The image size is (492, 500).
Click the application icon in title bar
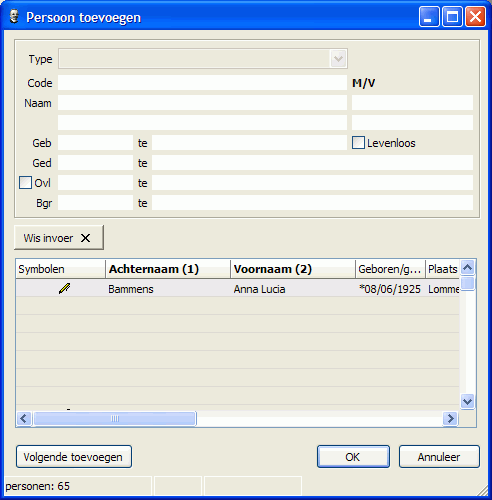point(14,16)
